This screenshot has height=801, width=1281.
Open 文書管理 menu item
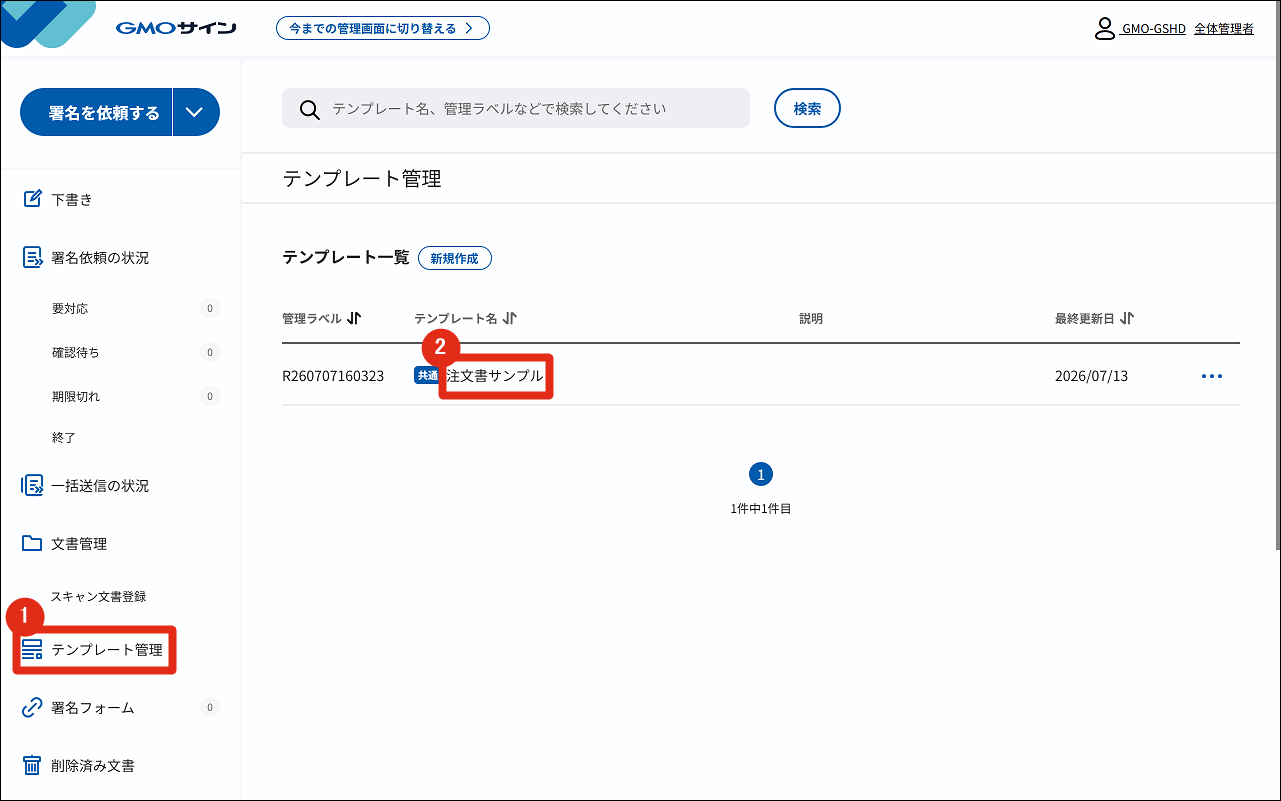pyautogui.click(x=79, y=544)
